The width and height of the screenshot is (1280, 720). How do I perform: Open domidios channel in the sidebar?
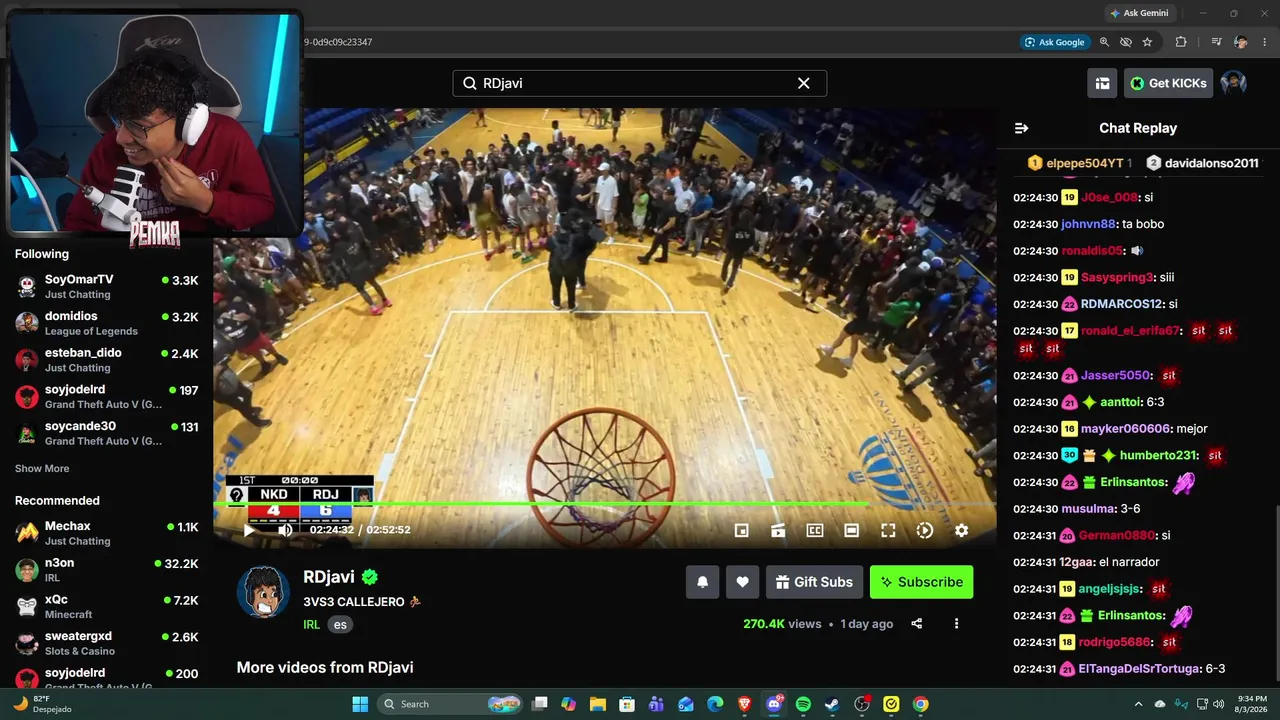click(x=106, y=323)
